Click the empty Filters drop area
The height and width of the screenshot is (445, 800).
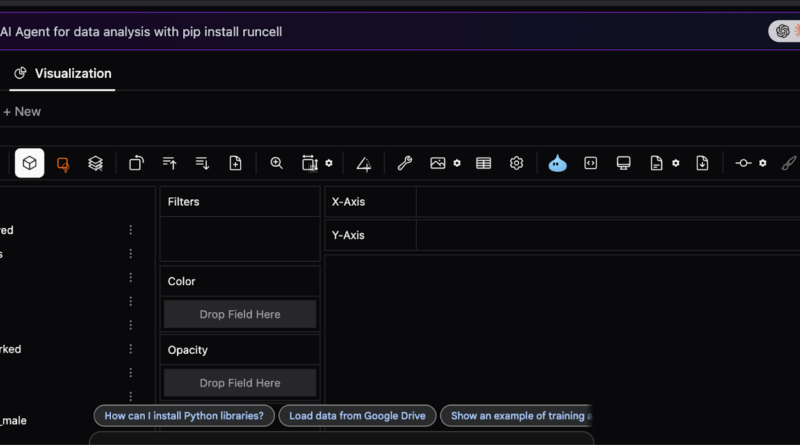coord(240,239)
